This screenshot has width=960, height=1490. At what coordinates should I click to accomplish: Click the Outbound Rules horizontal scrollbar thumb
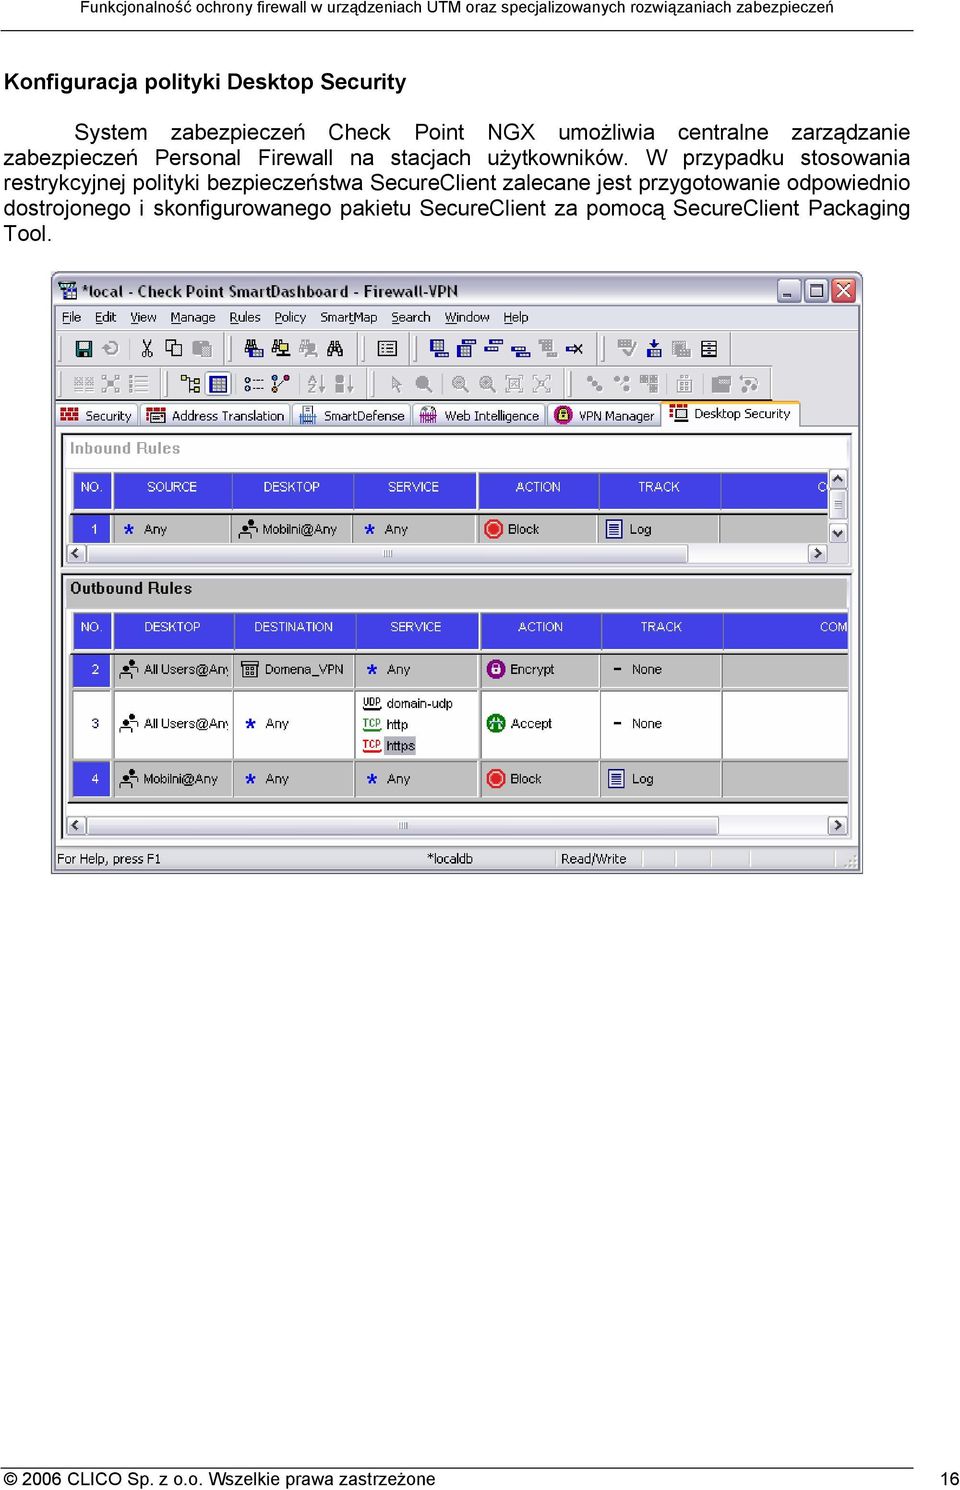[403, 825]
